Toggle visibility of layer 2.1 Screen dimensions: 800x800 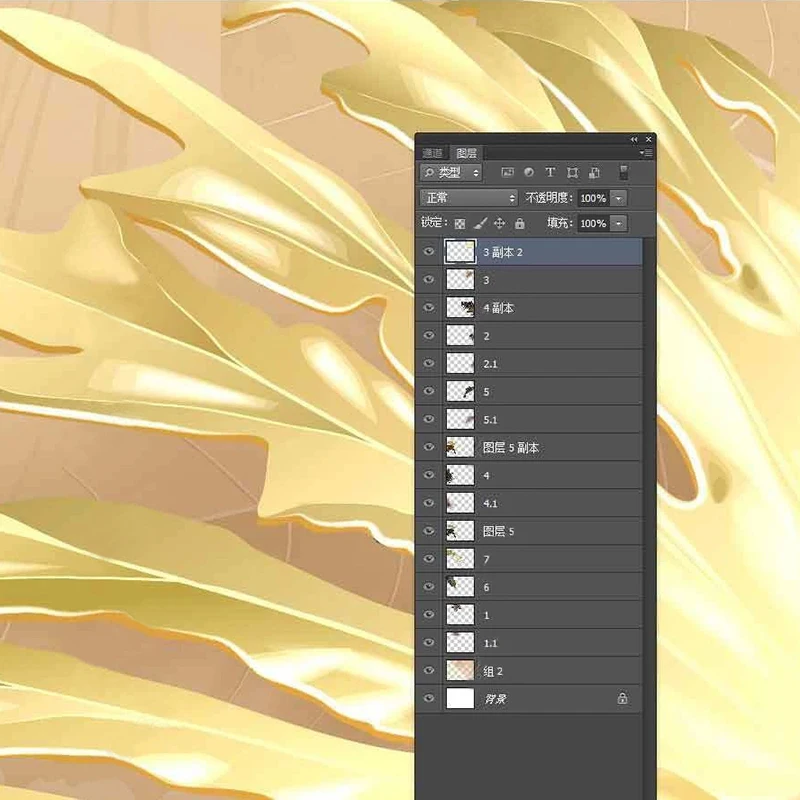(429, 363)
